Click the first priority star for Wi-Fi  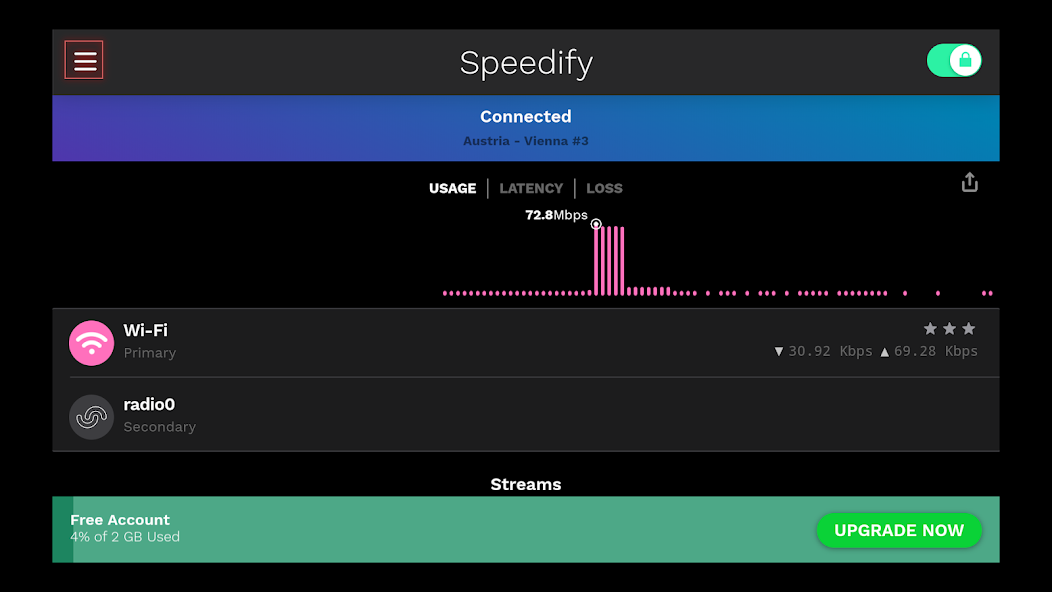click(929, 328)
